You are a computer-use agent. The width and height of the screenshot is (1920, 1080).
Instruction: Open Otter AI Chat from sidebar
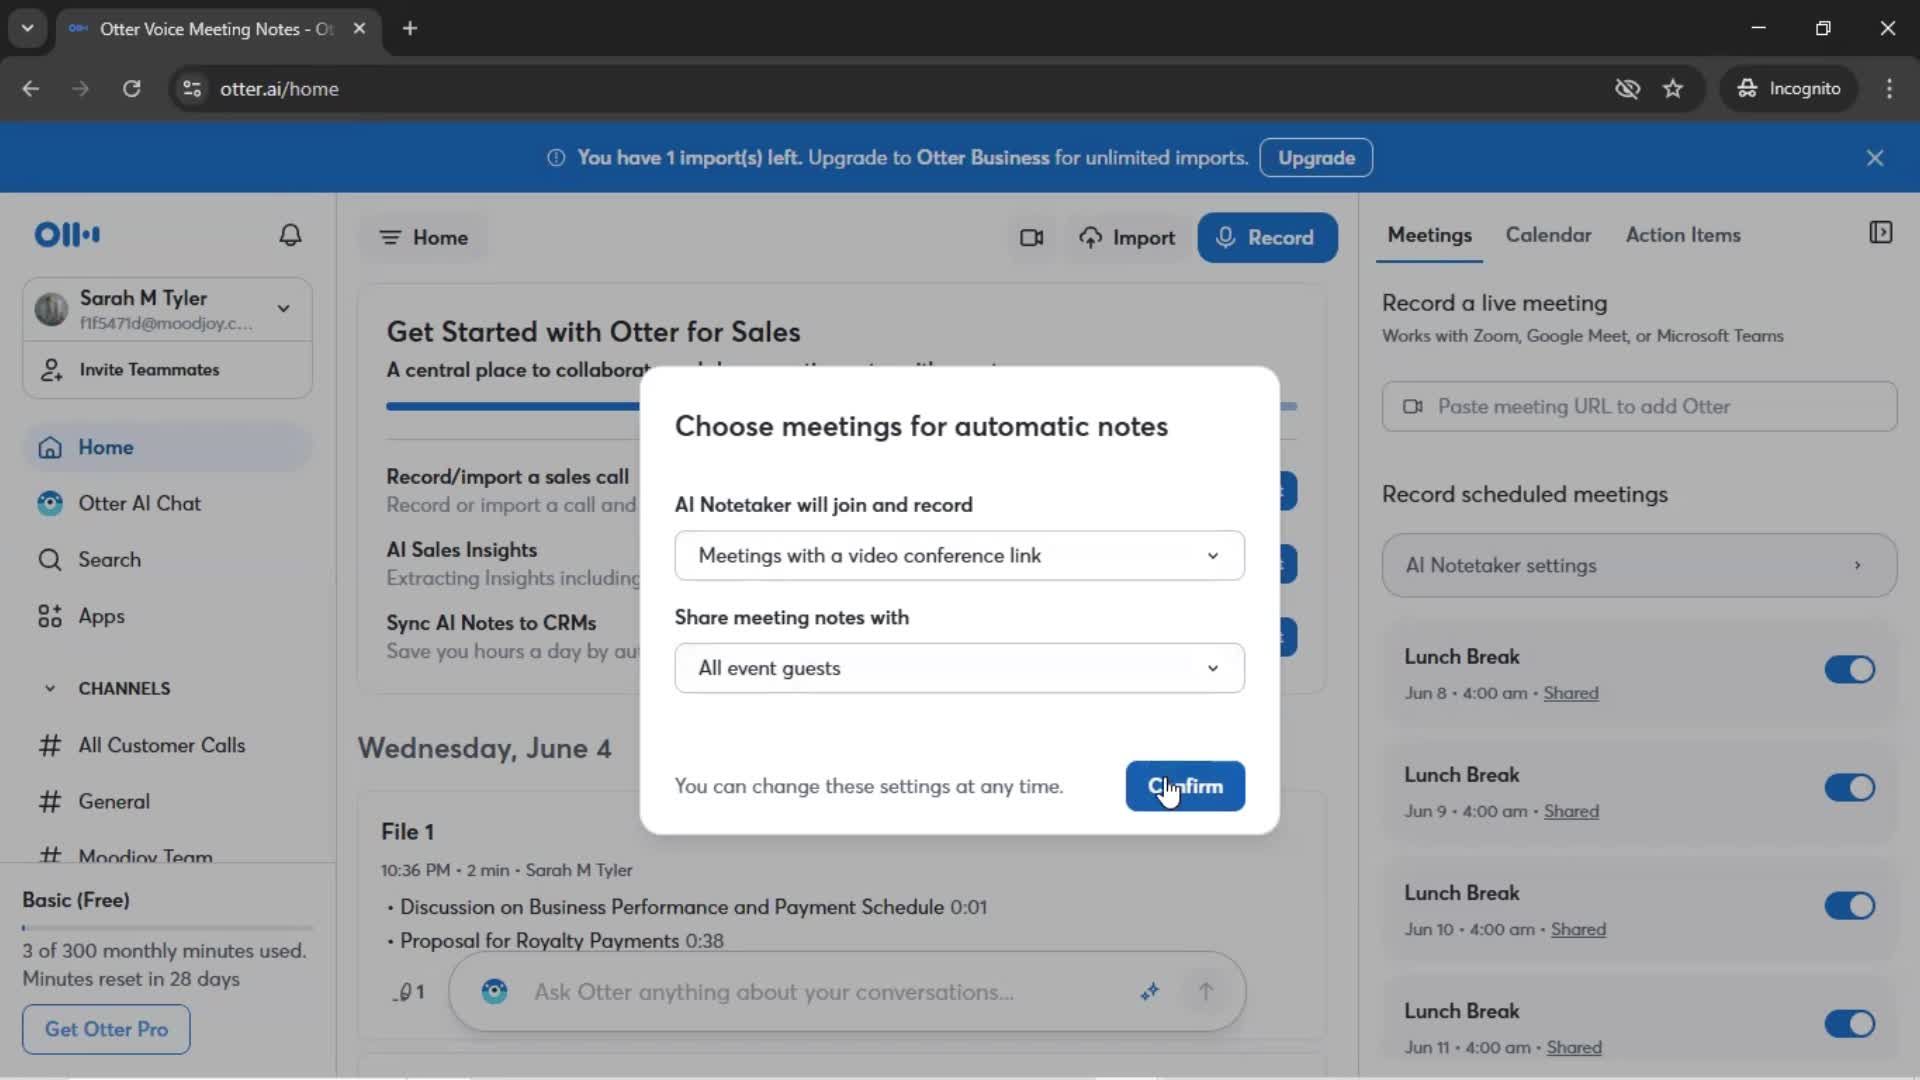[x=139, y=504]
